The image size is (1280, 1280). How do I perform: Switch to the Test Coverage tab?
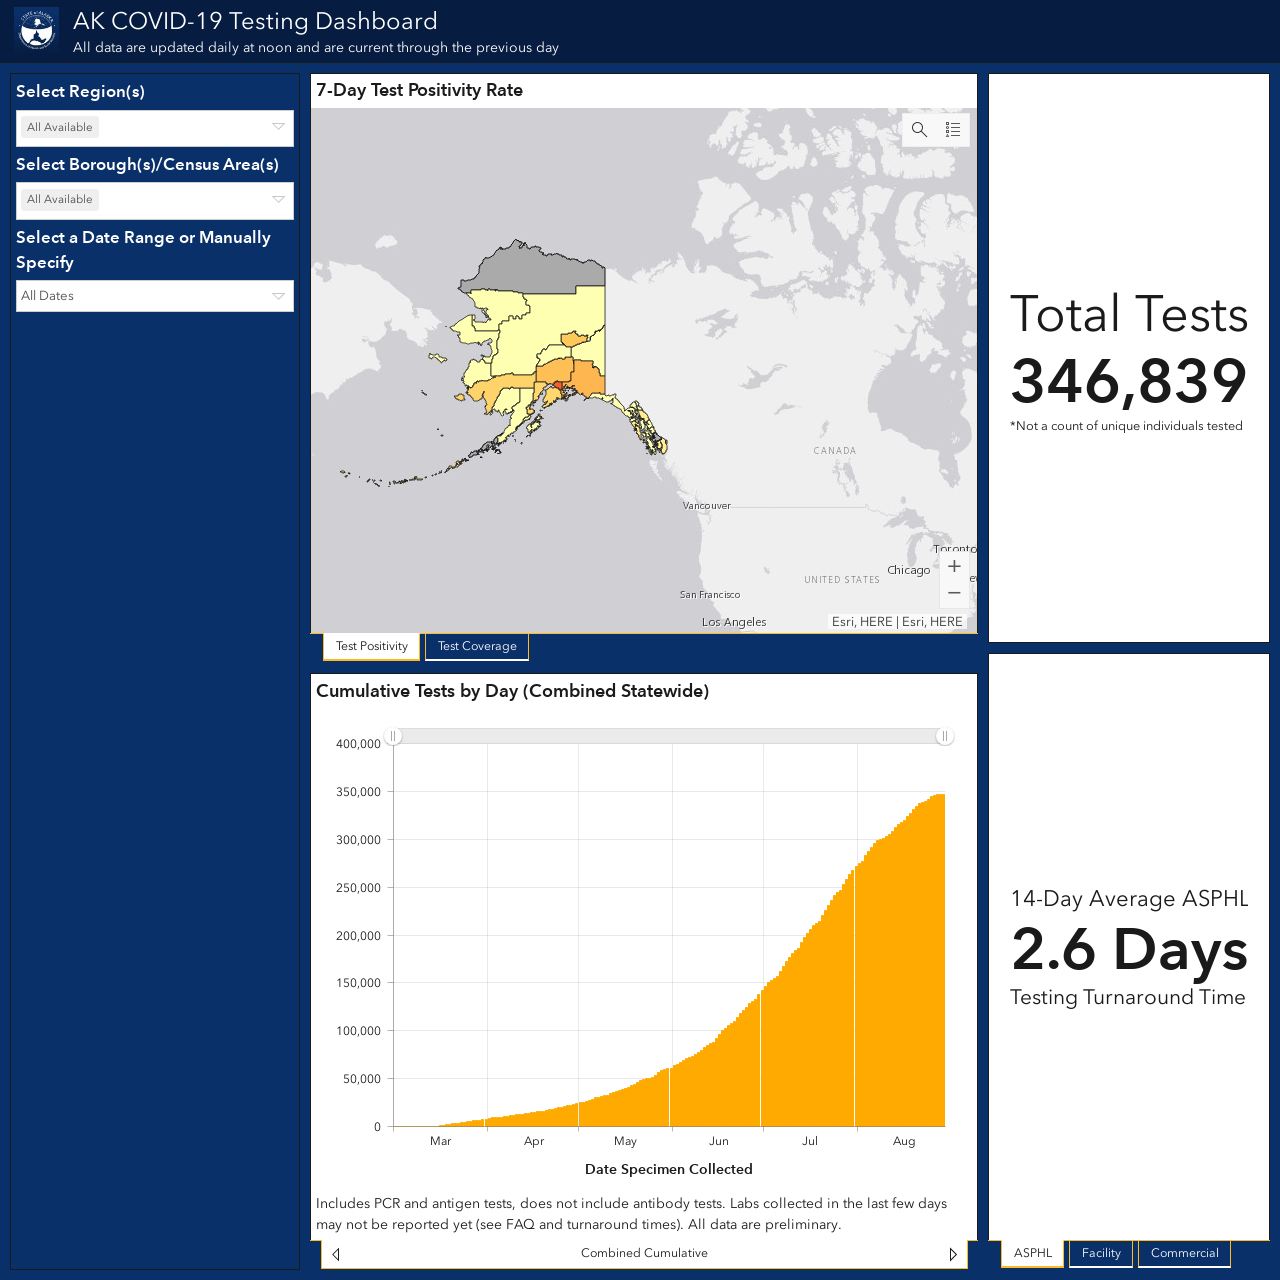pos(477,646)
